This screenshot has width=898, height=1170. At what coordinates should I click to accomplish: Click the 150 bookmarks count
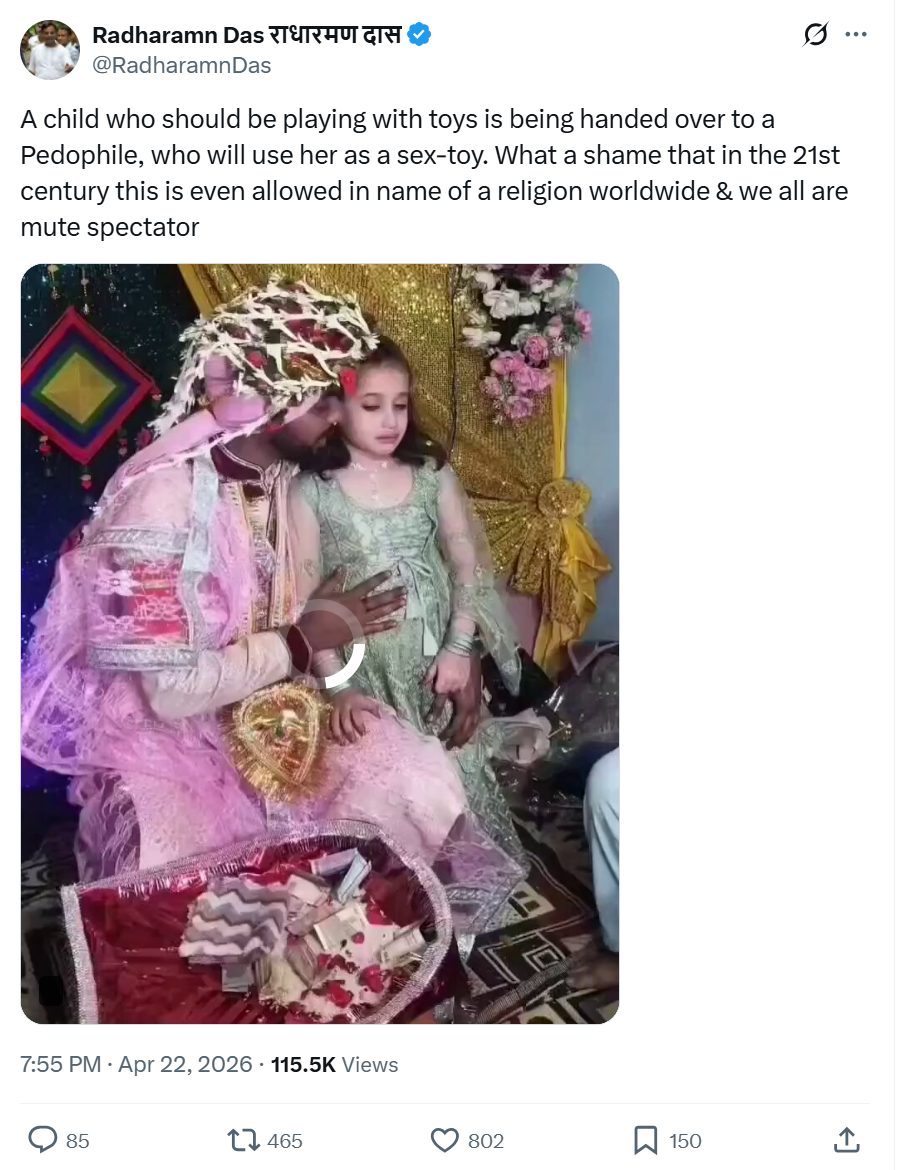coord(685,1141)
